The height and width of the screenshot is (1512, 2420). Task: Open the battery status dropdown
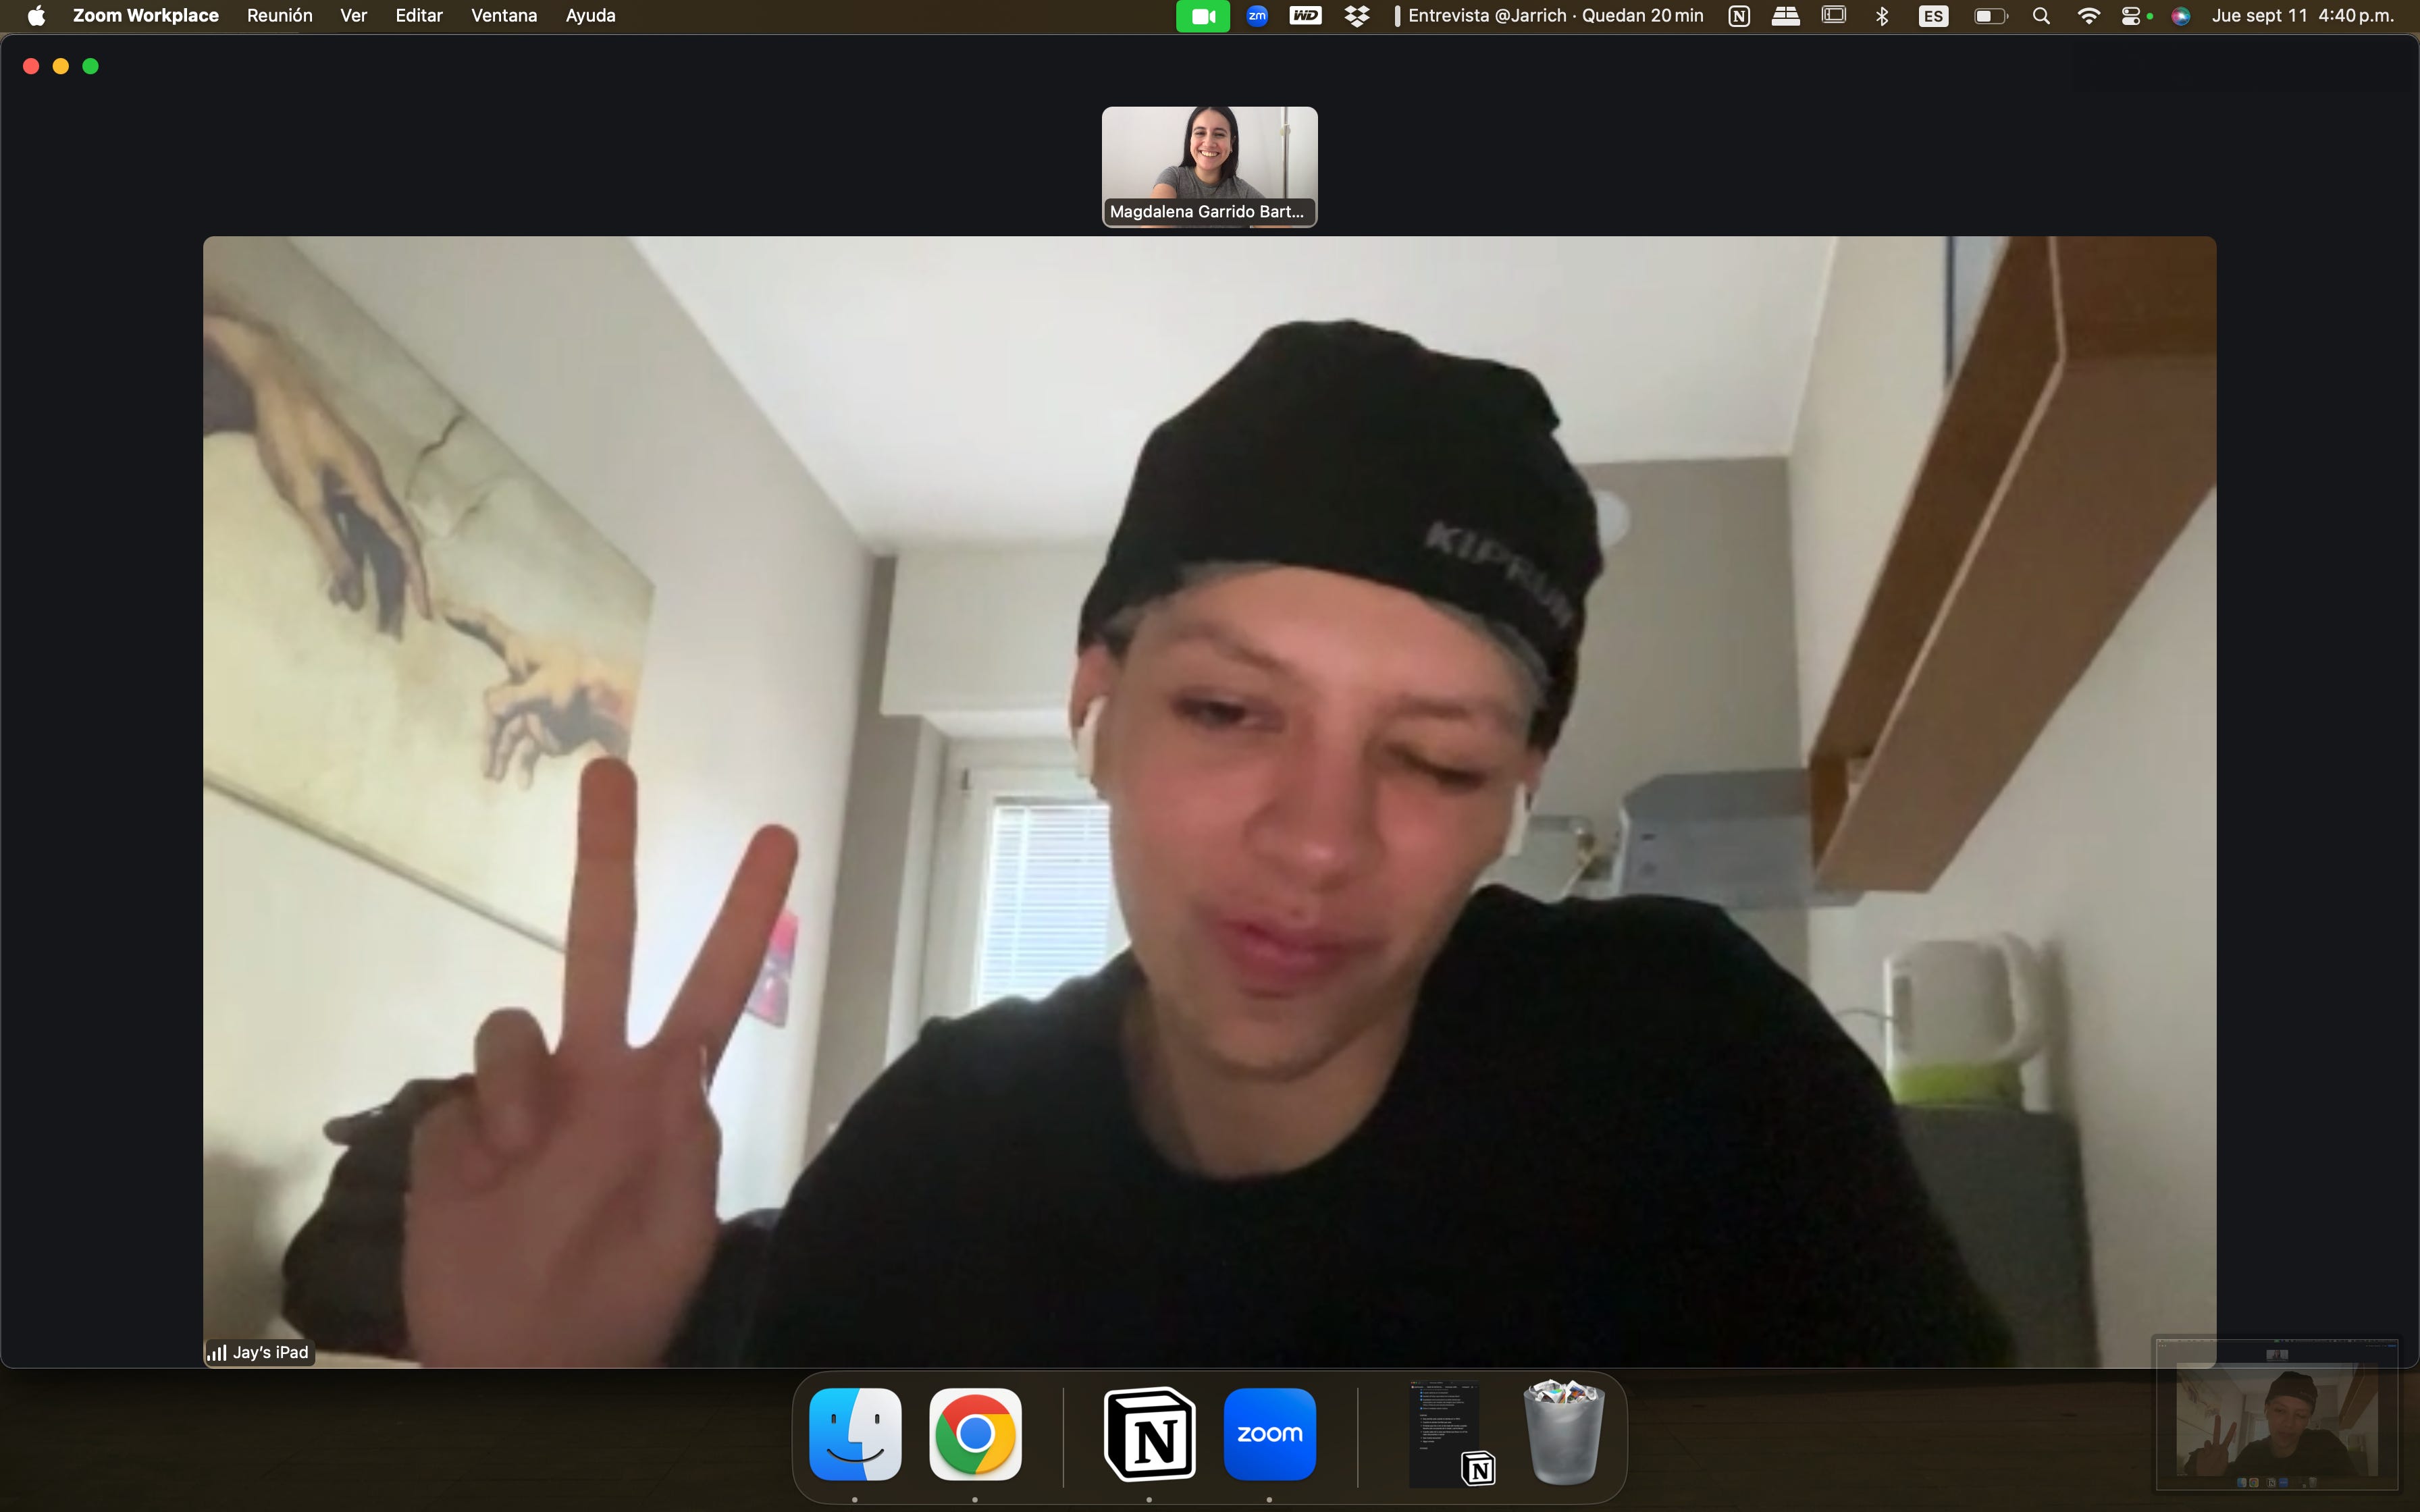pos(1989,16)
